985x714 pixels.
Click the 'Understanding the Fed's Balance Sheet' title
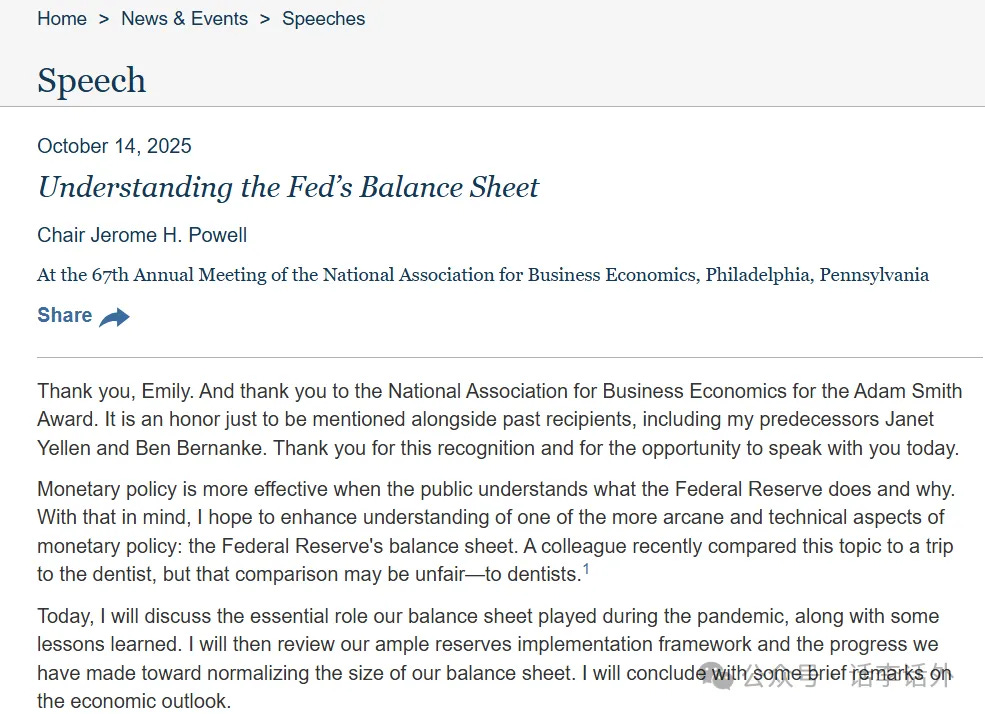[288, 187]
